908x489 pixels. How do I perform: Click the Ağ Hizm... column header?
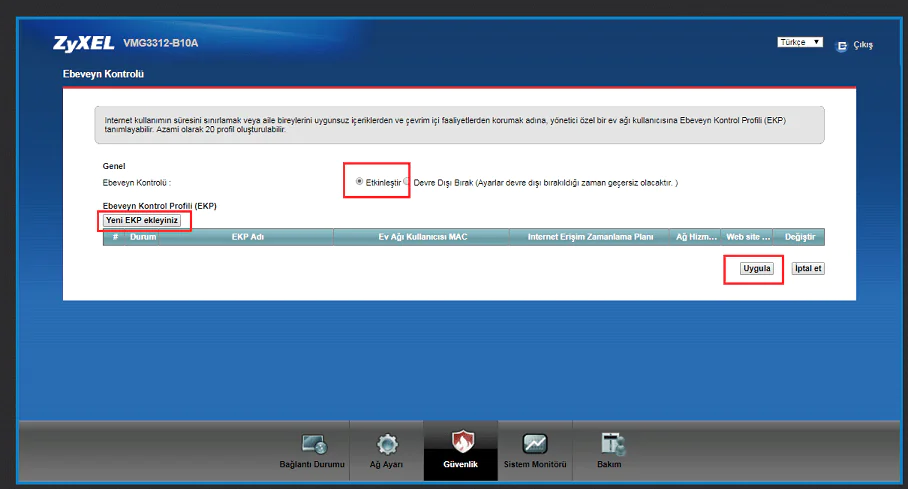pos(696,237)
